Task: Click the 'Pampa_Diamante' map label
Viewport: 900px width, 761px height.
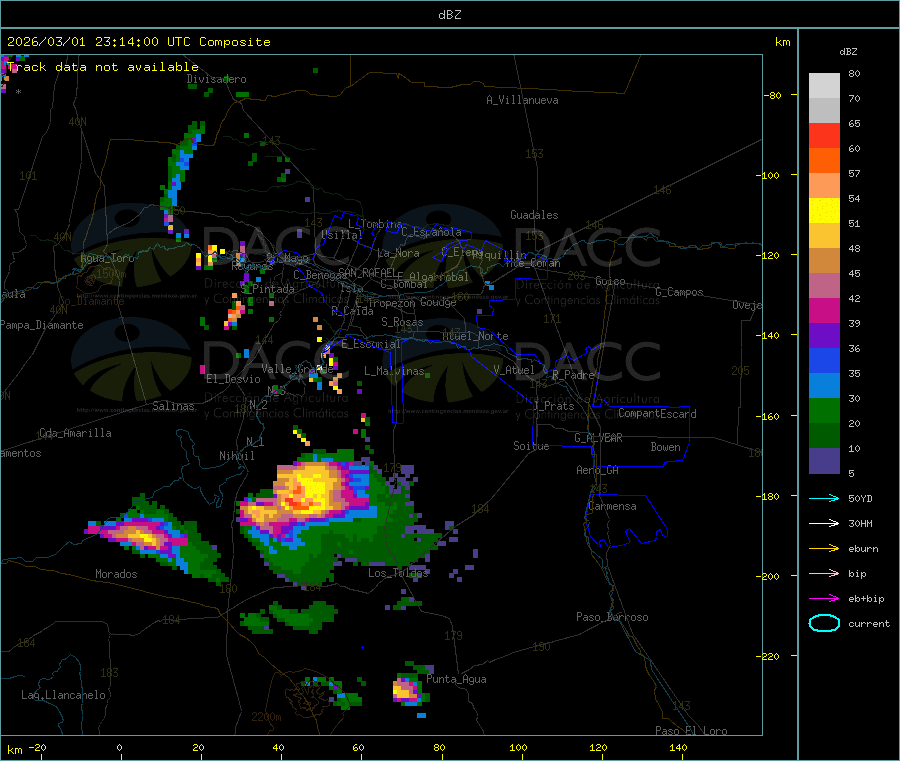Action: click(x=42, y=325)
